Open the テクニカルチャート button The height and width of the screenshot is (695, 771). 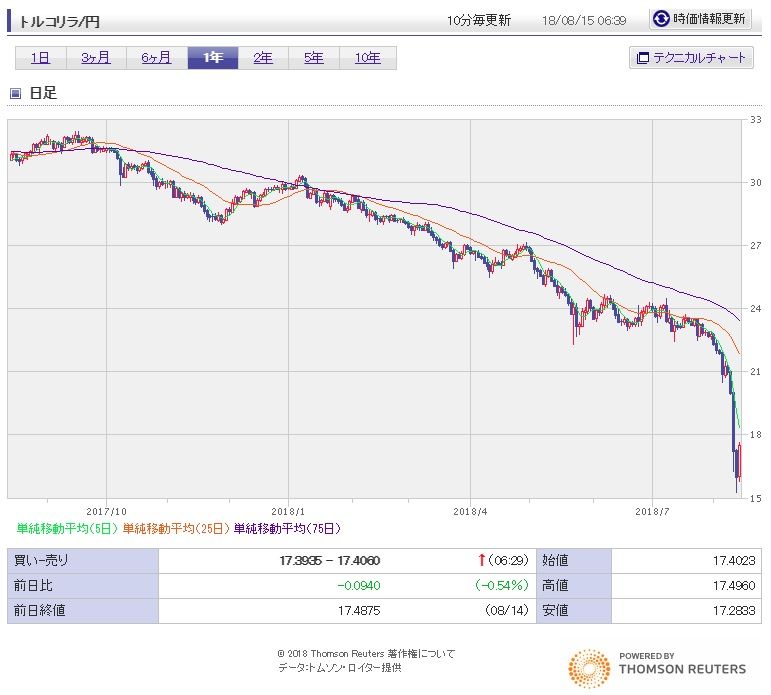691,58
